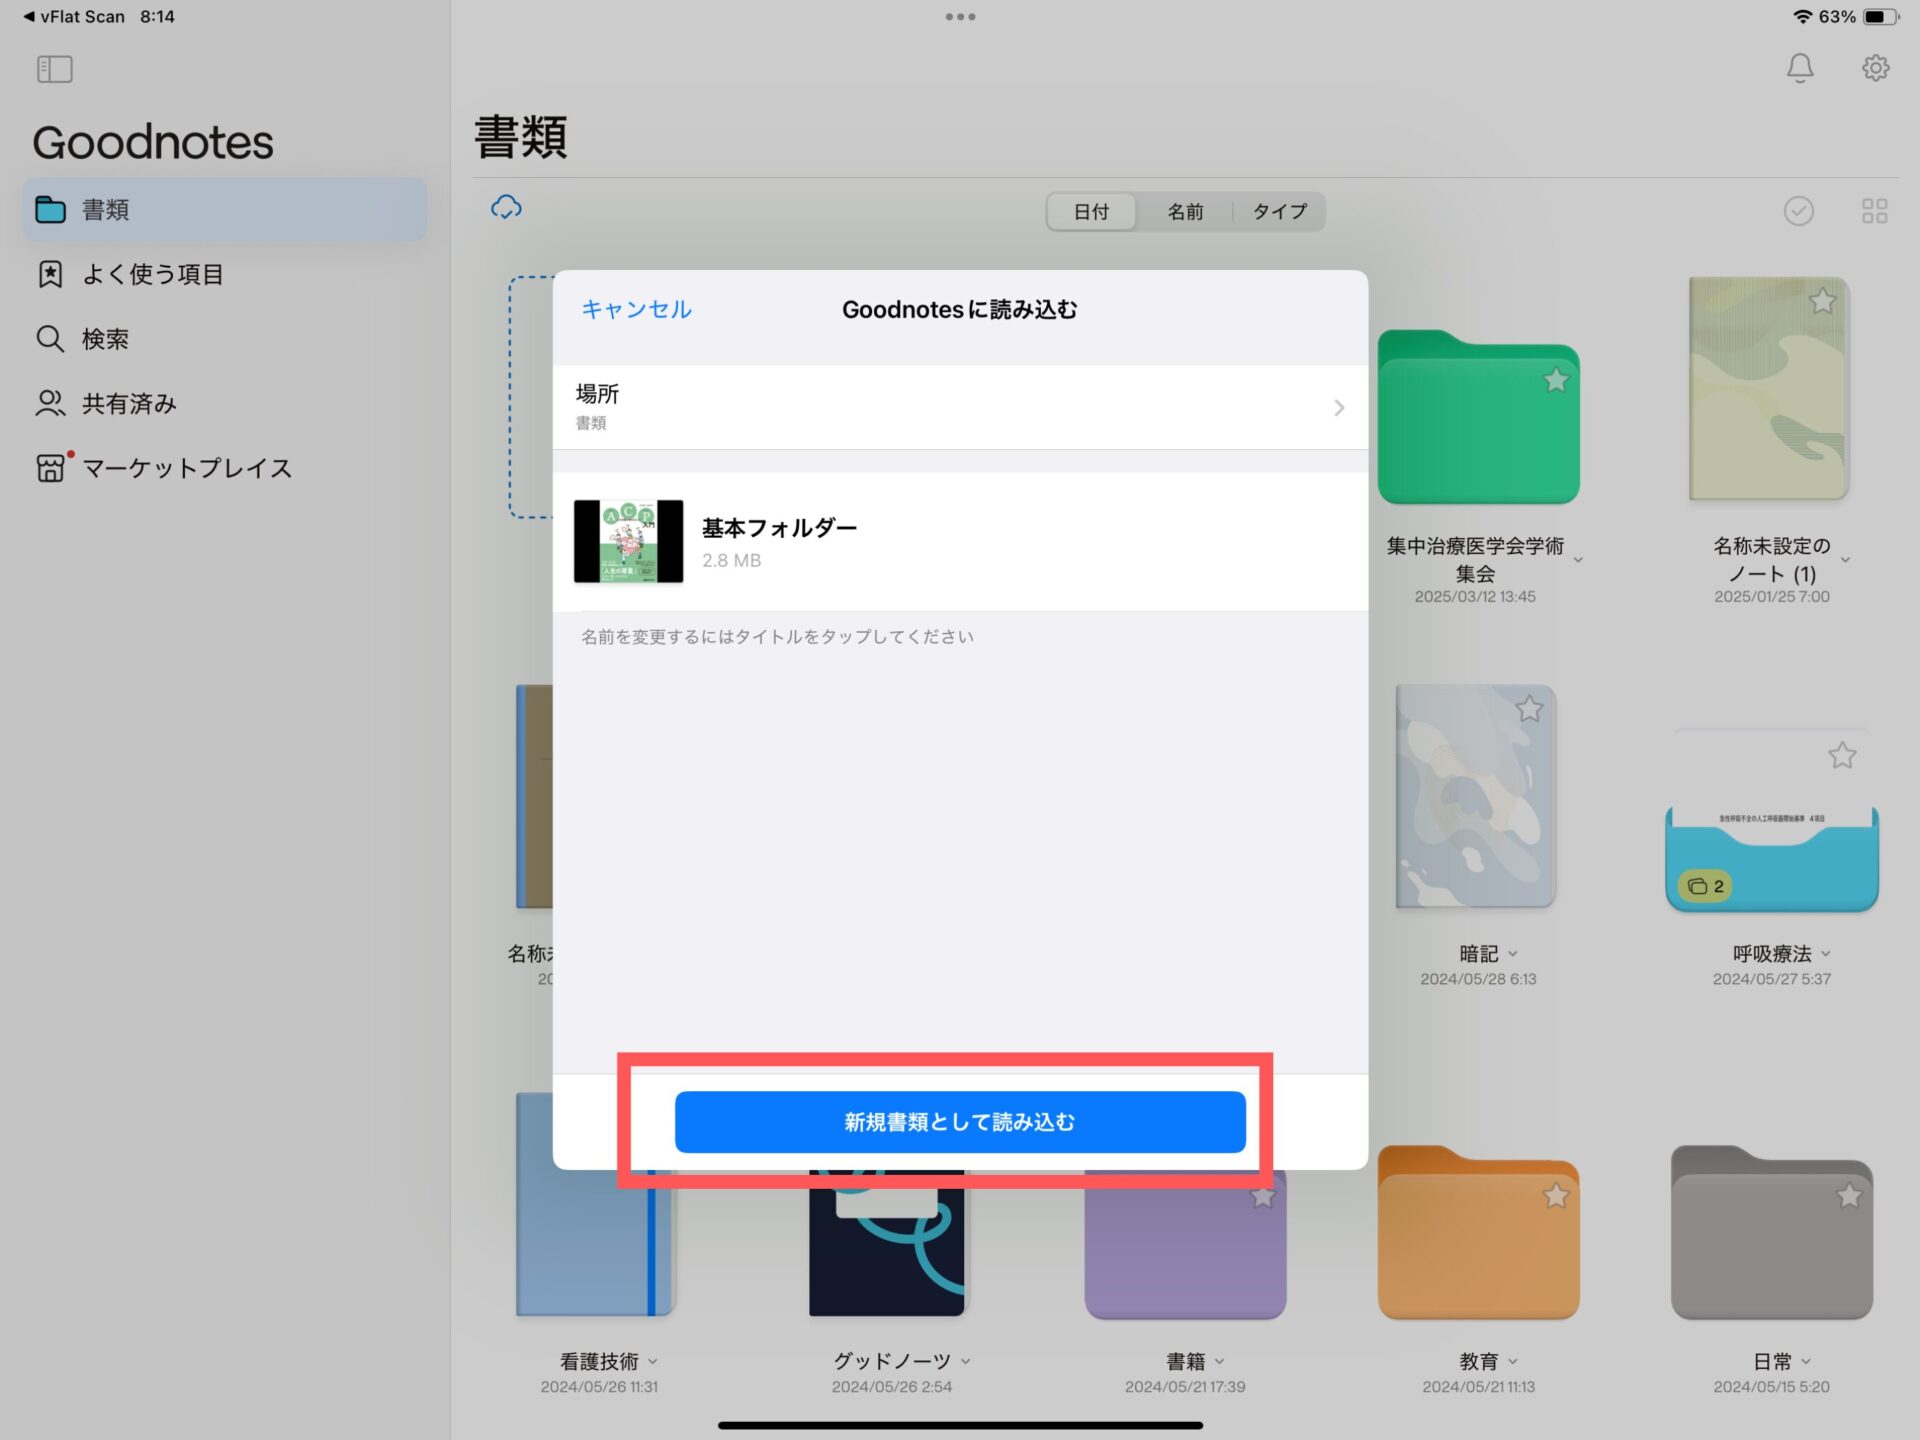Tap the Wi-Fi status icon
The height and width of the screenshot is (1440, 1920).
click(x=1802, y=16)
